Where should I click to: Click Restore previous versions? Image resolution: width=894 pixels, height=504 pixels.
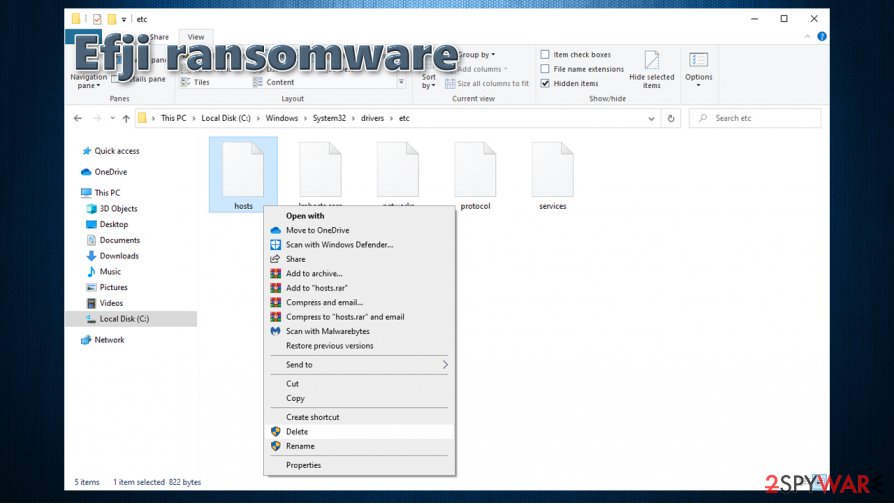tap(359, 346)
